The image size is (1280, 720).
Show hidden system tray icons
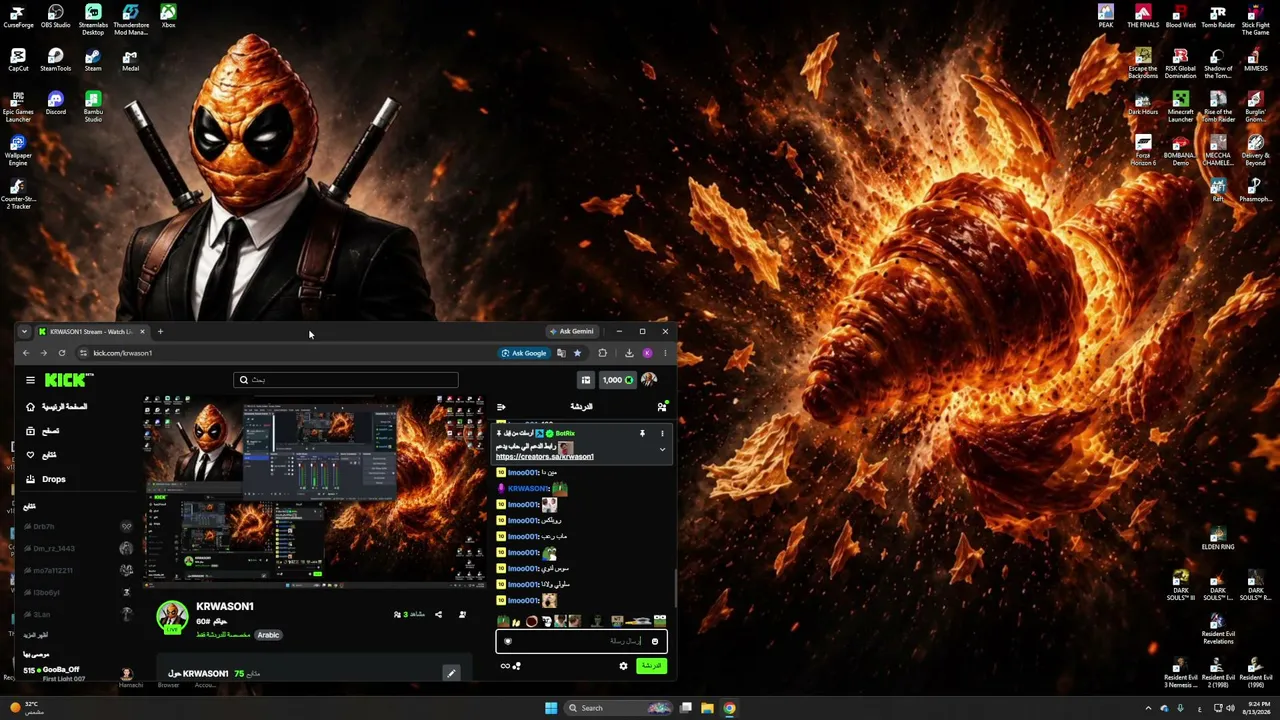point(1148,708)
